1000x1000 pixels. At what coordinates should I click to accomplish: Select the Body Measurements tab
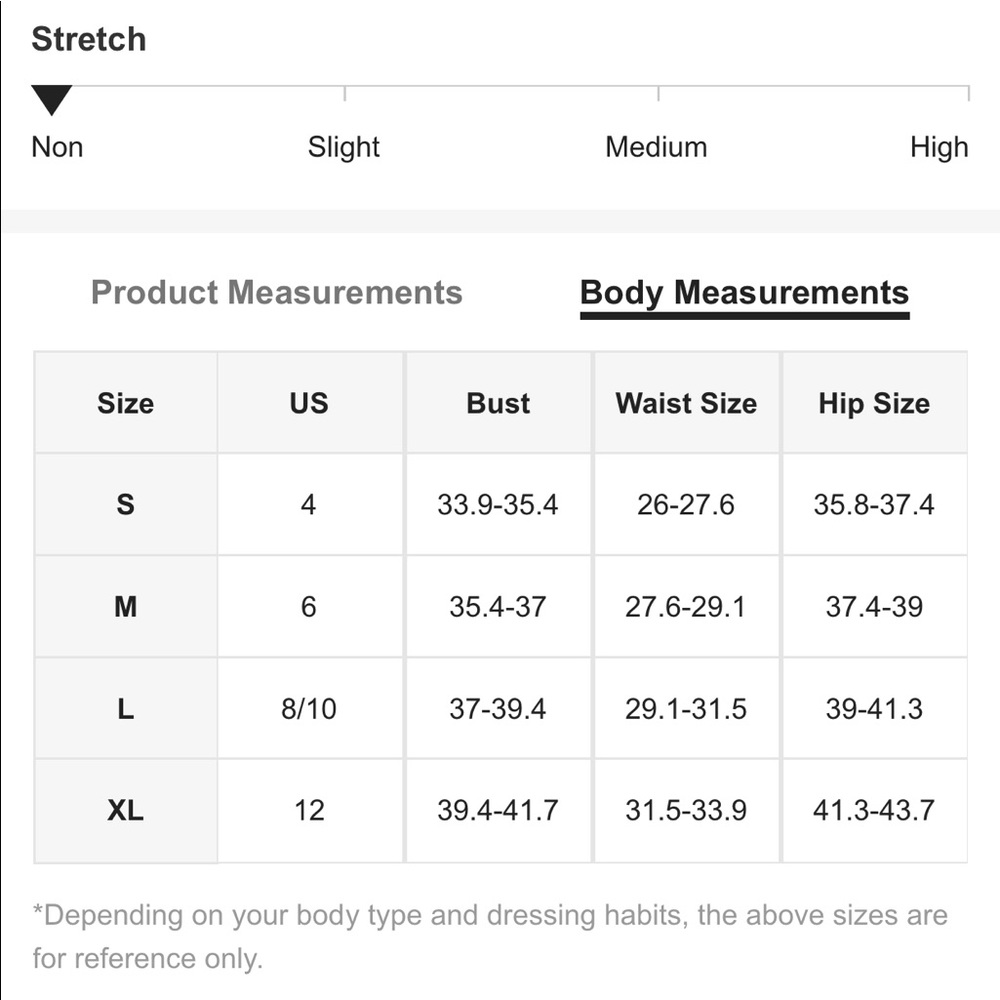[x=744, y=294]
